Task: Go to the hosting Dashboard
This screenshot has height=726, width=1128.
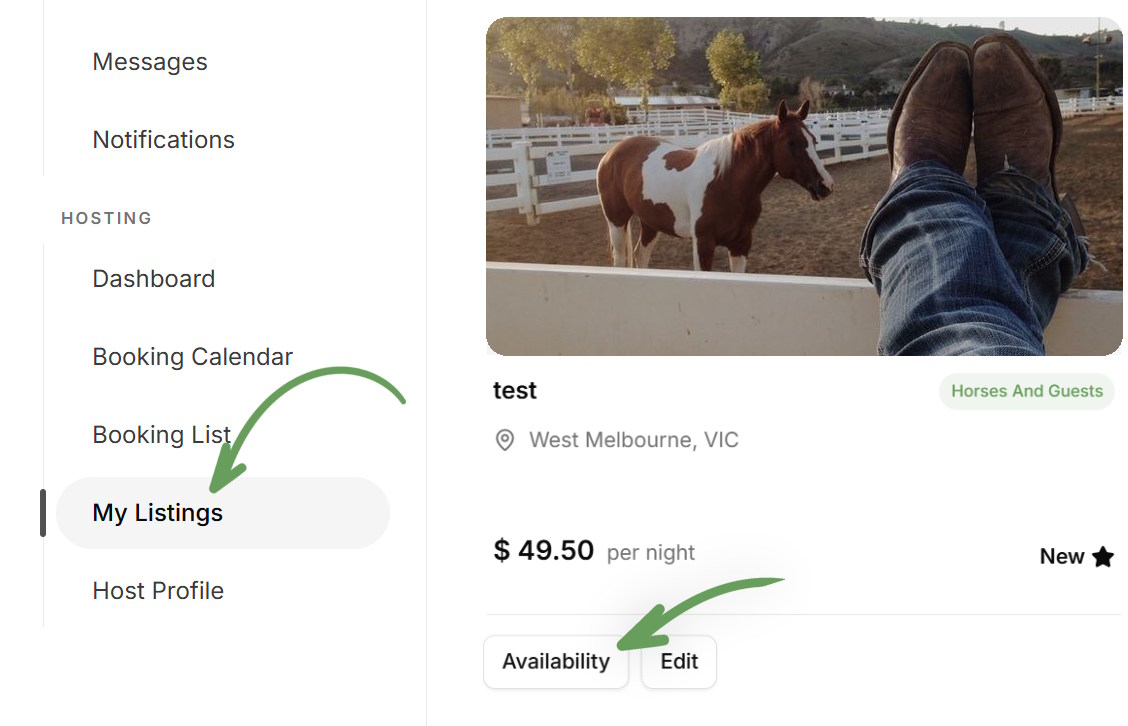Action: pos(153,278)
